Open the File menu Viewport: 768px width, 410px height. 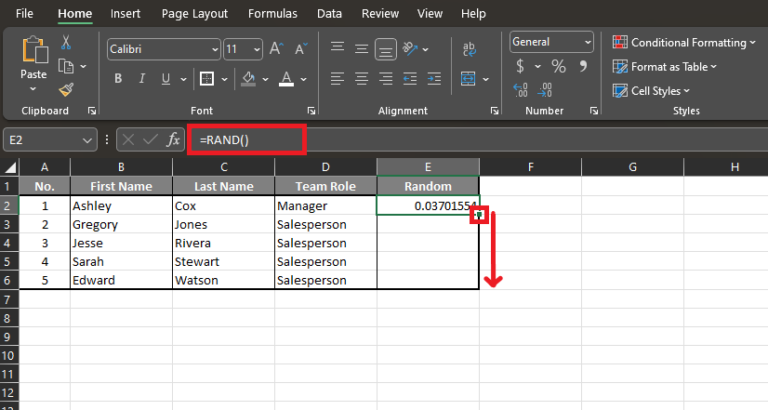point(24,14)
